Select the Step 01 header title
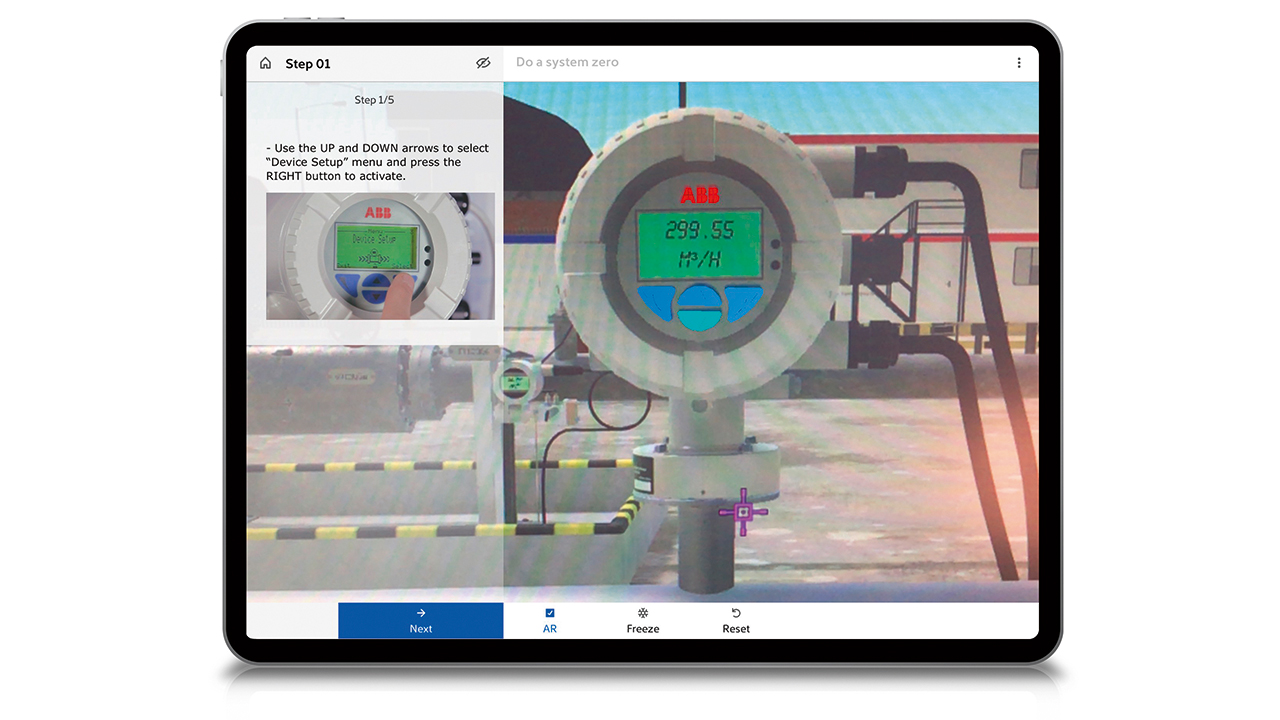 tap(308, 64)
